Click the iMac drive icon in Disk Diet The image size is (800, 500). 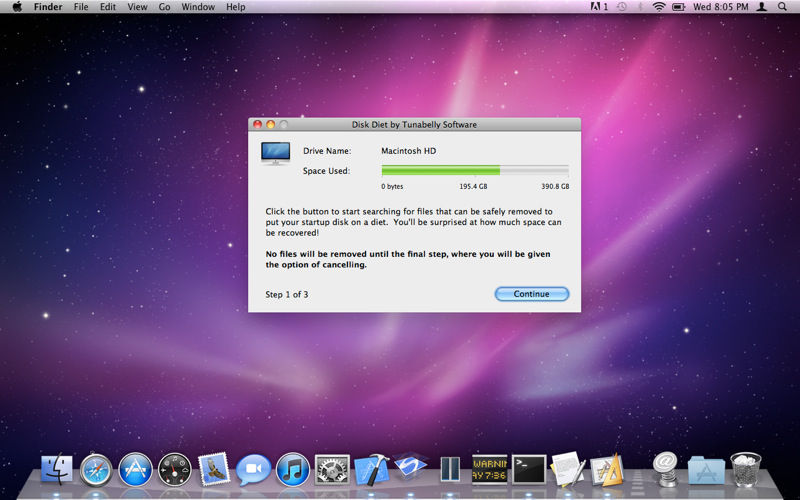click(276, 153)
